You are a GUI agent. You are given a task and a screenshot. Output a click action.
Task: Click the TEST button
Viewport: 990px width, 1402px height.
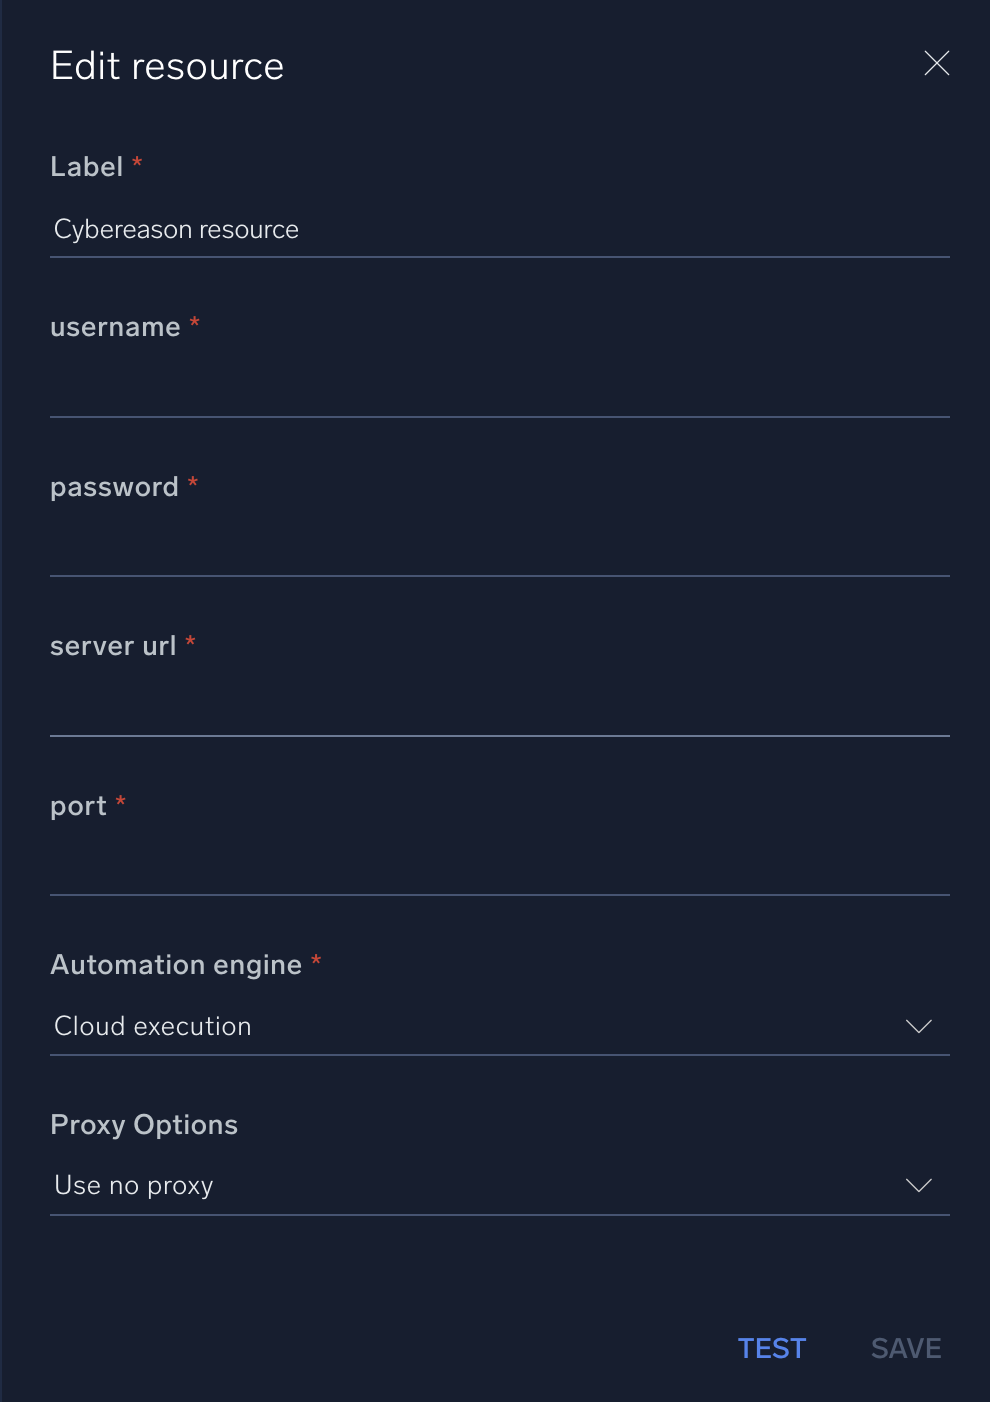pyautogui.click(x=771, y=1348)
